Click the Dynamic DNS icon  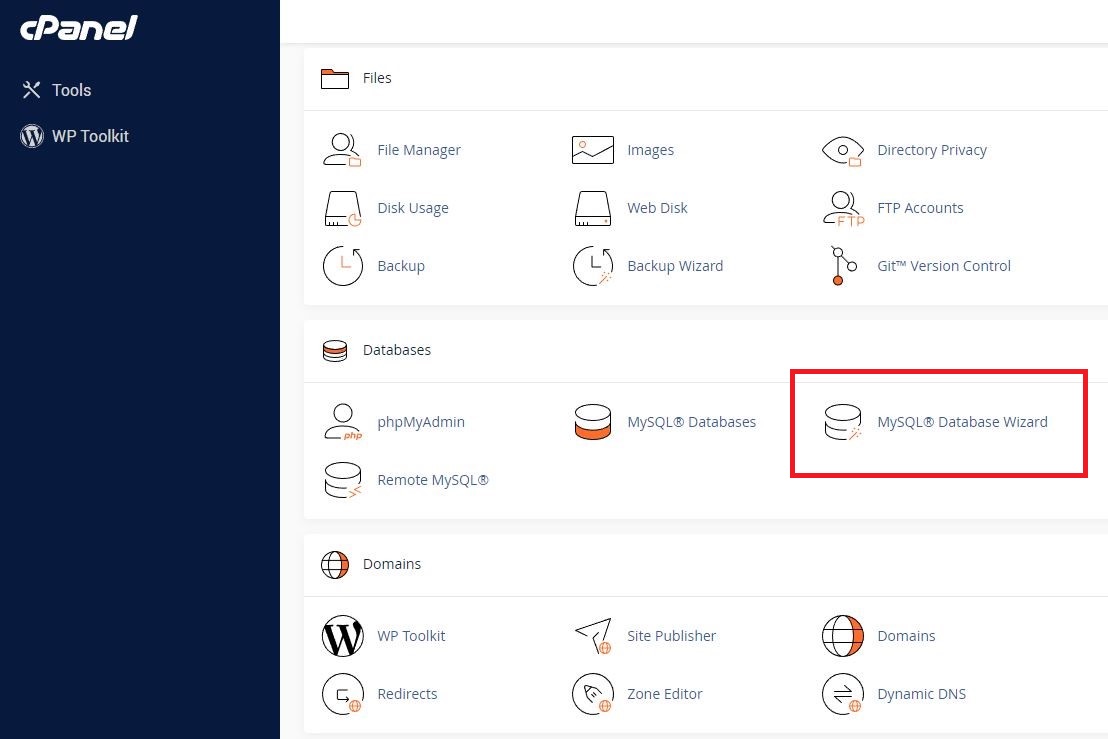[843, 694]
